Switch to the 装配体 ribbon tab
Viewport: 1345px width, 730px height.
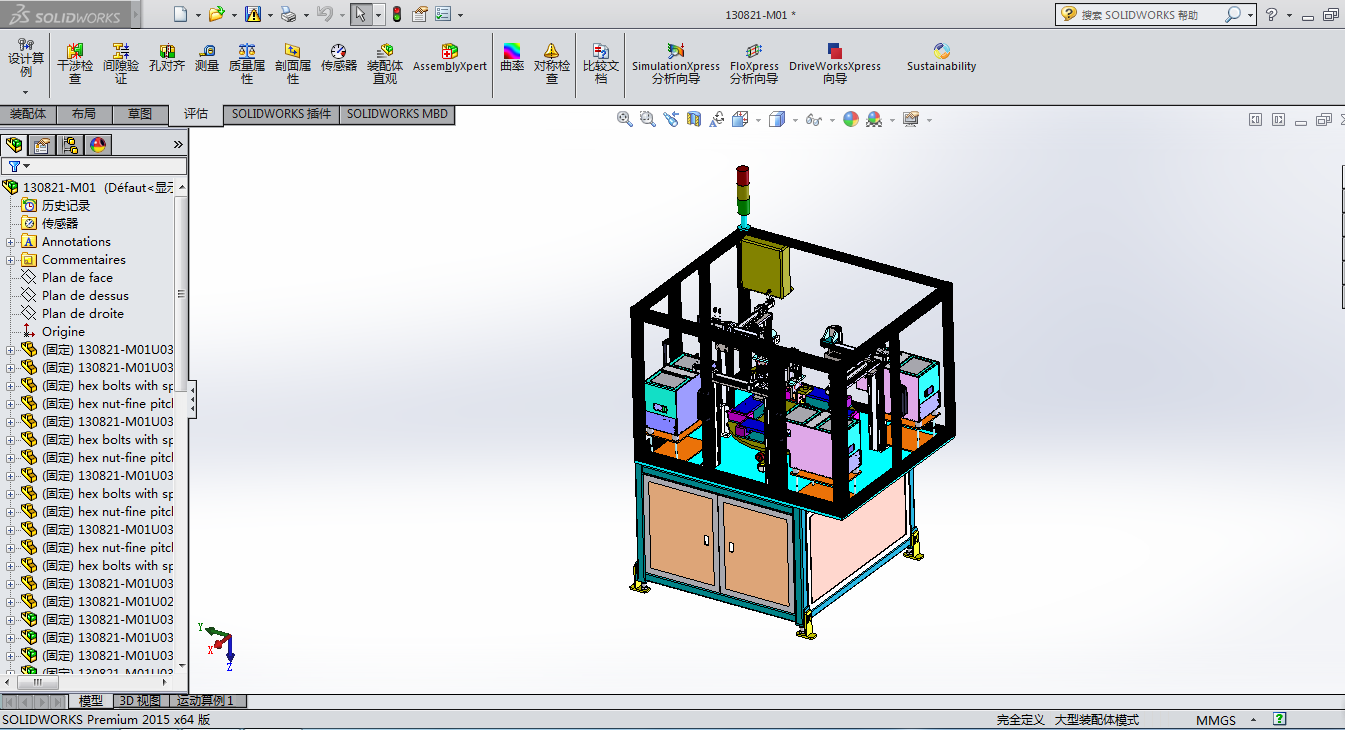(x=28, y=114)
